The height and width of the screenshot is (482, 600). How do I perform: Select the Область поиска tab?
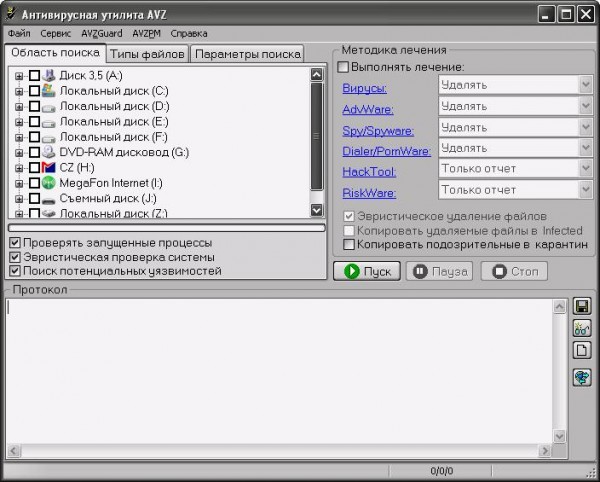pyautogui.click(x=55, y=53)
